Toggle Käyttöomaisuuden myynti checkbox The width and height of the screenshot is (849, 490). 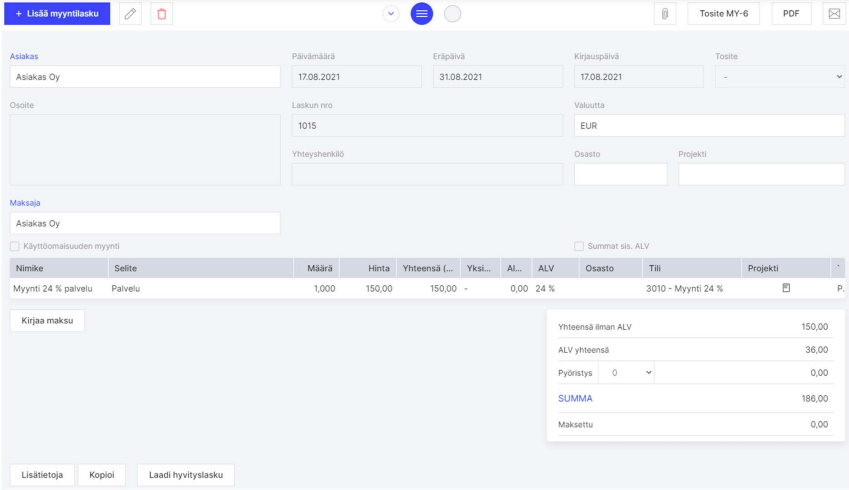tap(15, 246)
